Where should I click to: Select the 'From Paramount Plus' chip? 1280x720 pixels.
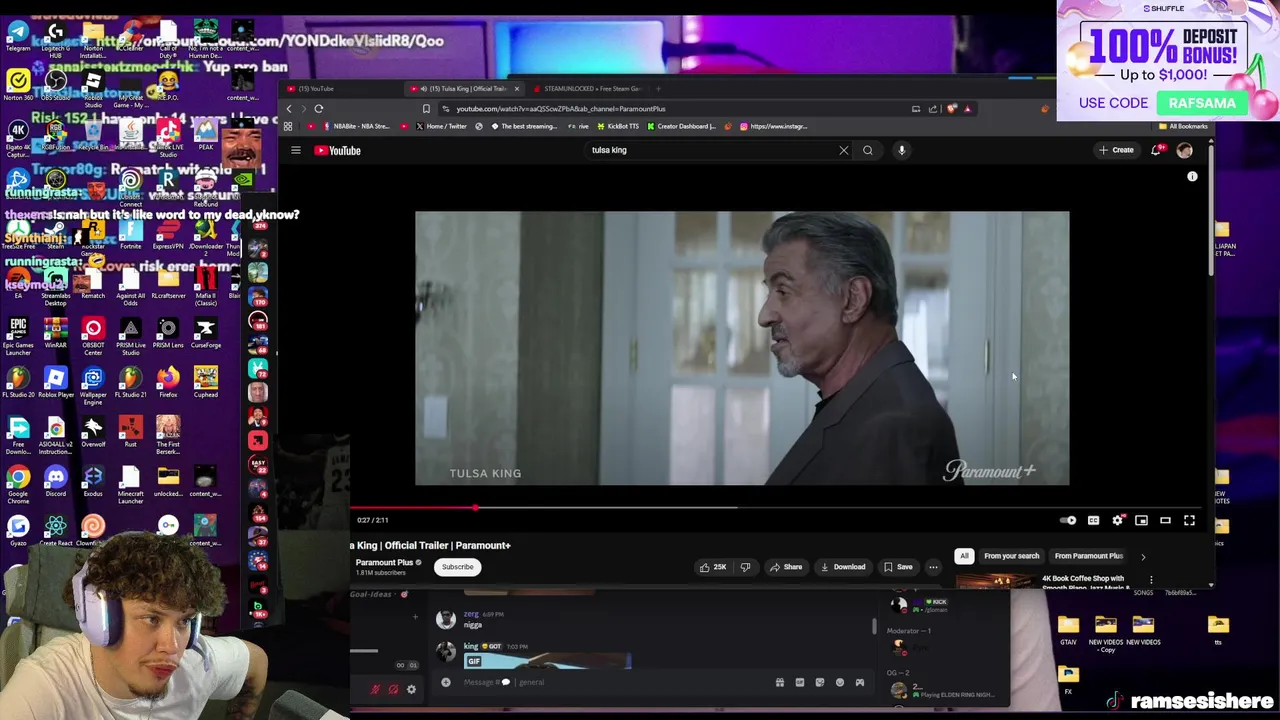click(x=1088, y=556)
